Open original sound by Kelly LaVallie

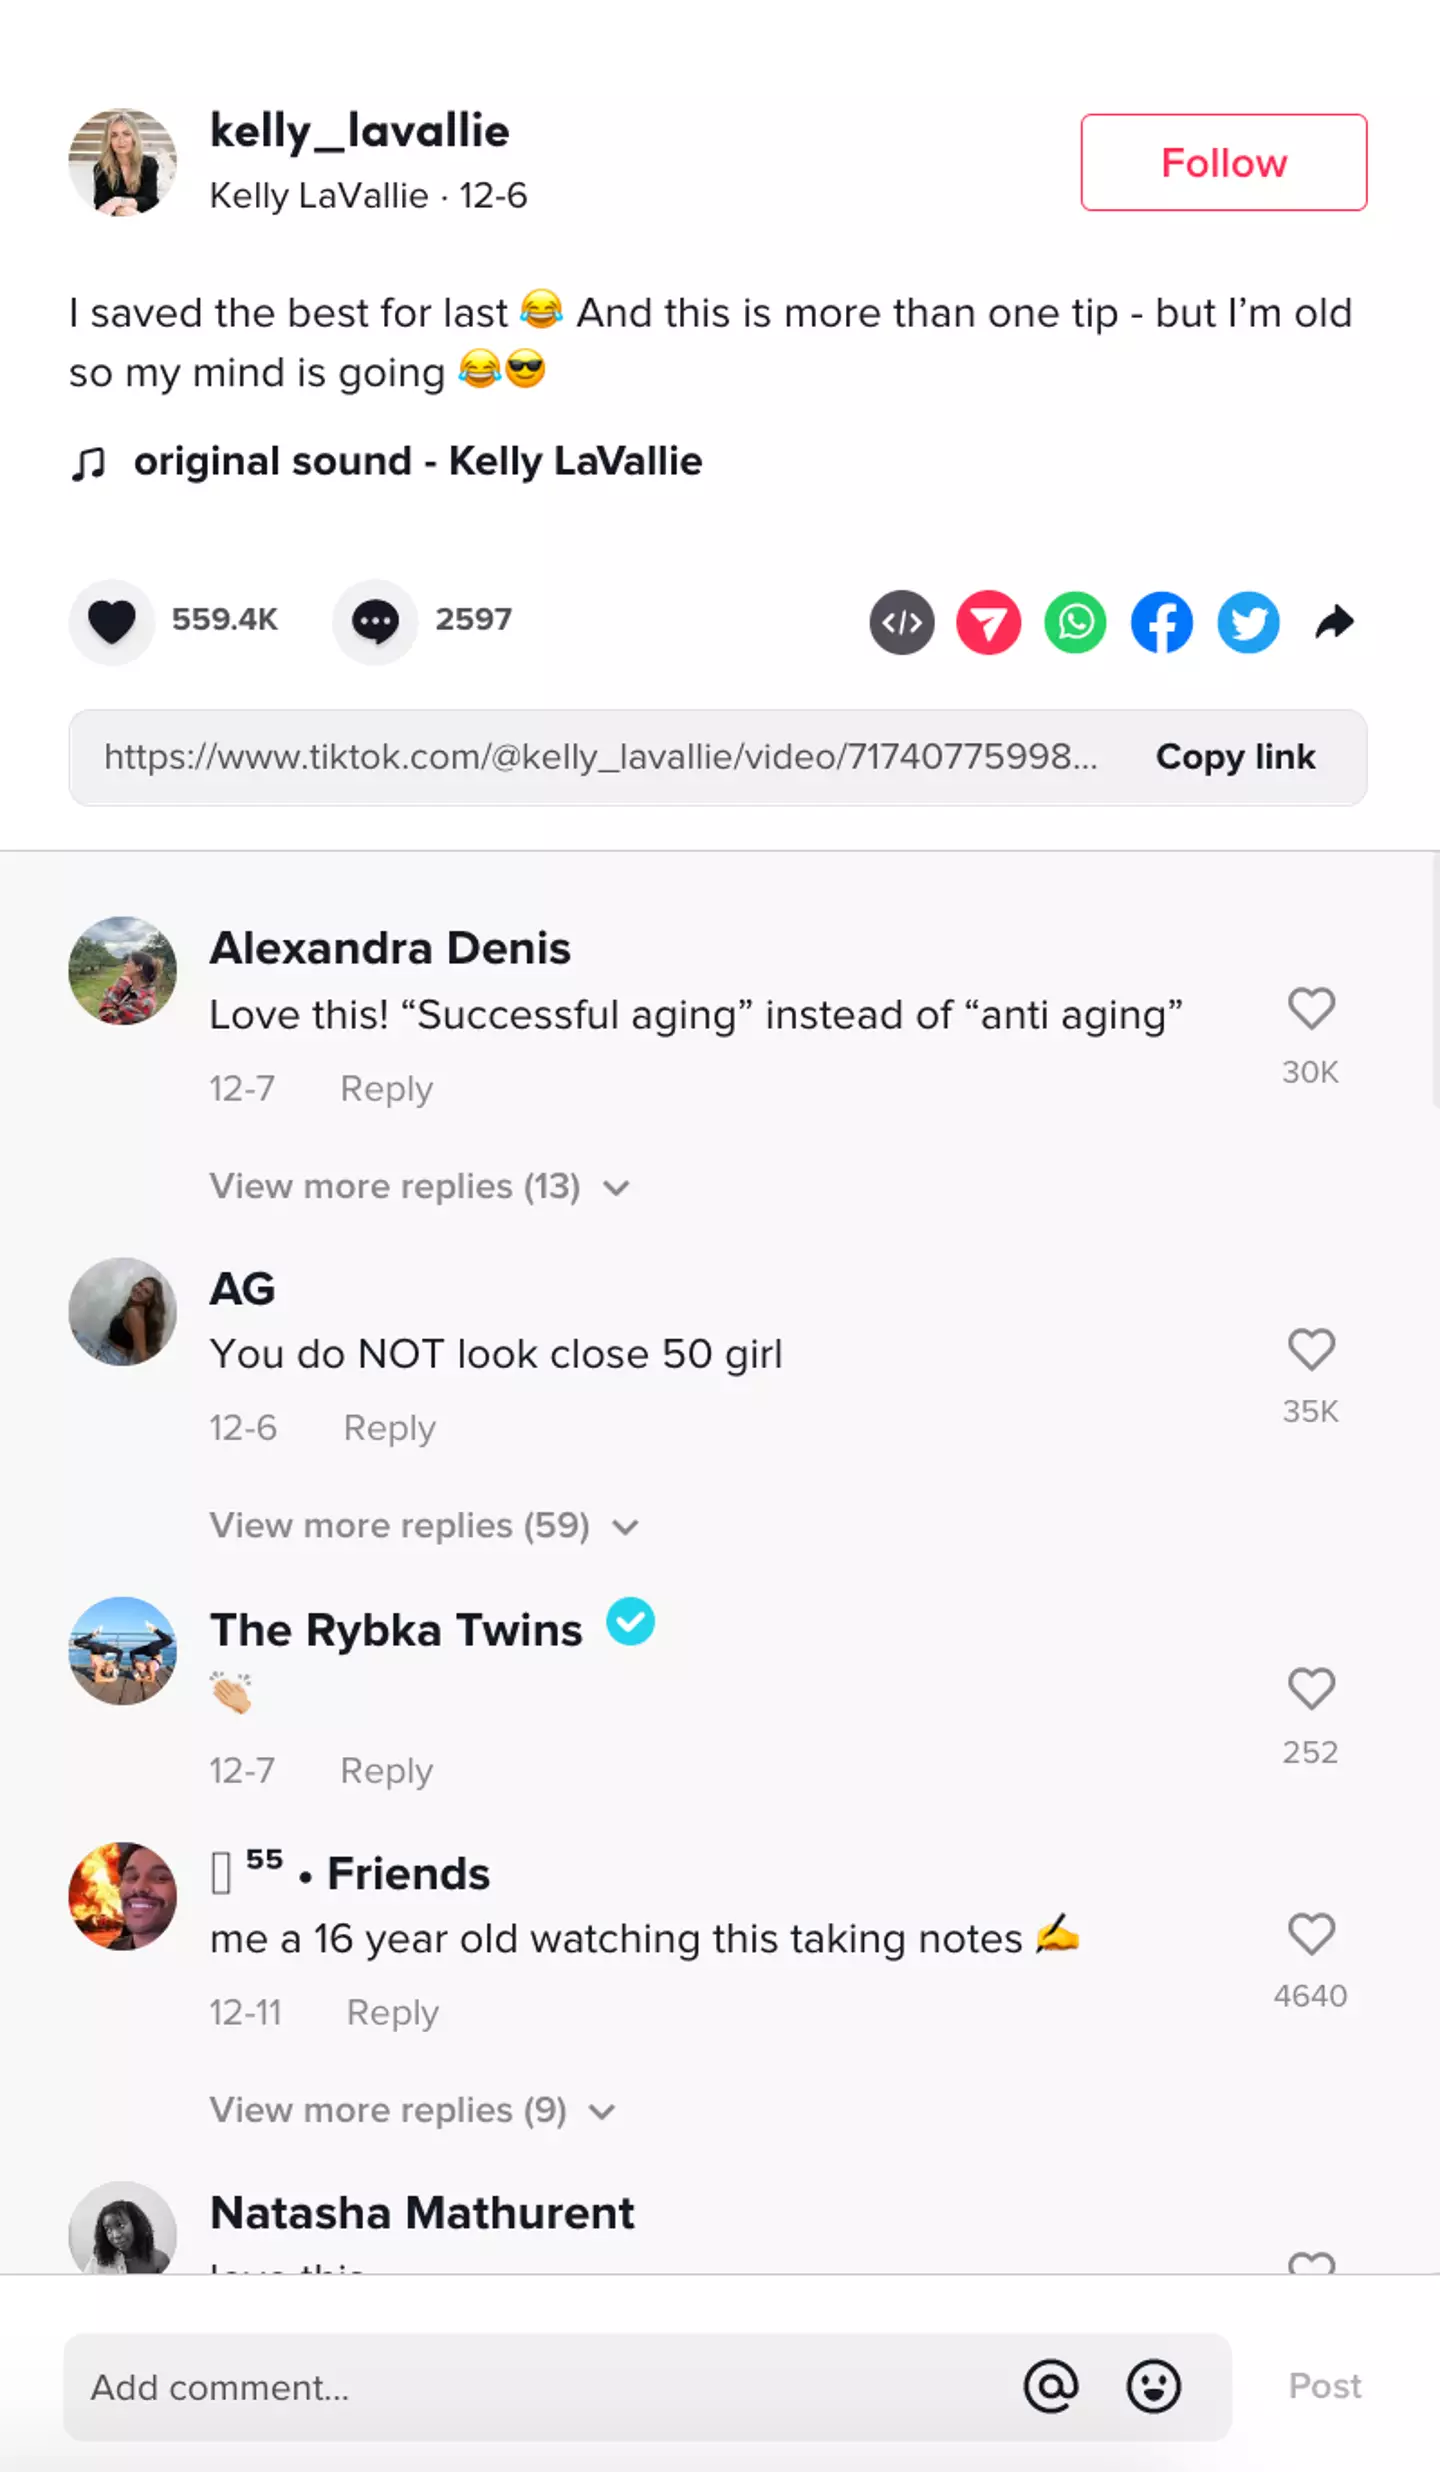tap(416, 461)
